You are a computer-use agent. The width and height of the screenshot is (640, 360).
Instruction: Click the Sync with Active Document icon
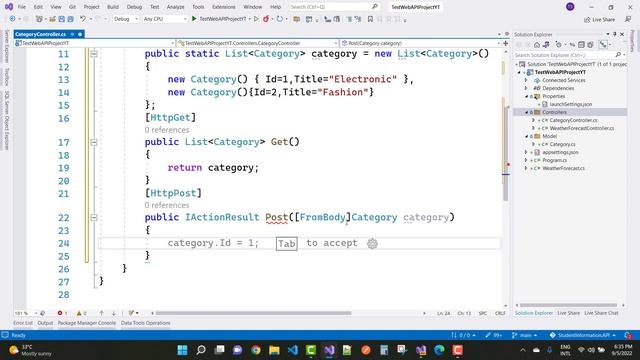pyautogui.click(x=572, y=44)
